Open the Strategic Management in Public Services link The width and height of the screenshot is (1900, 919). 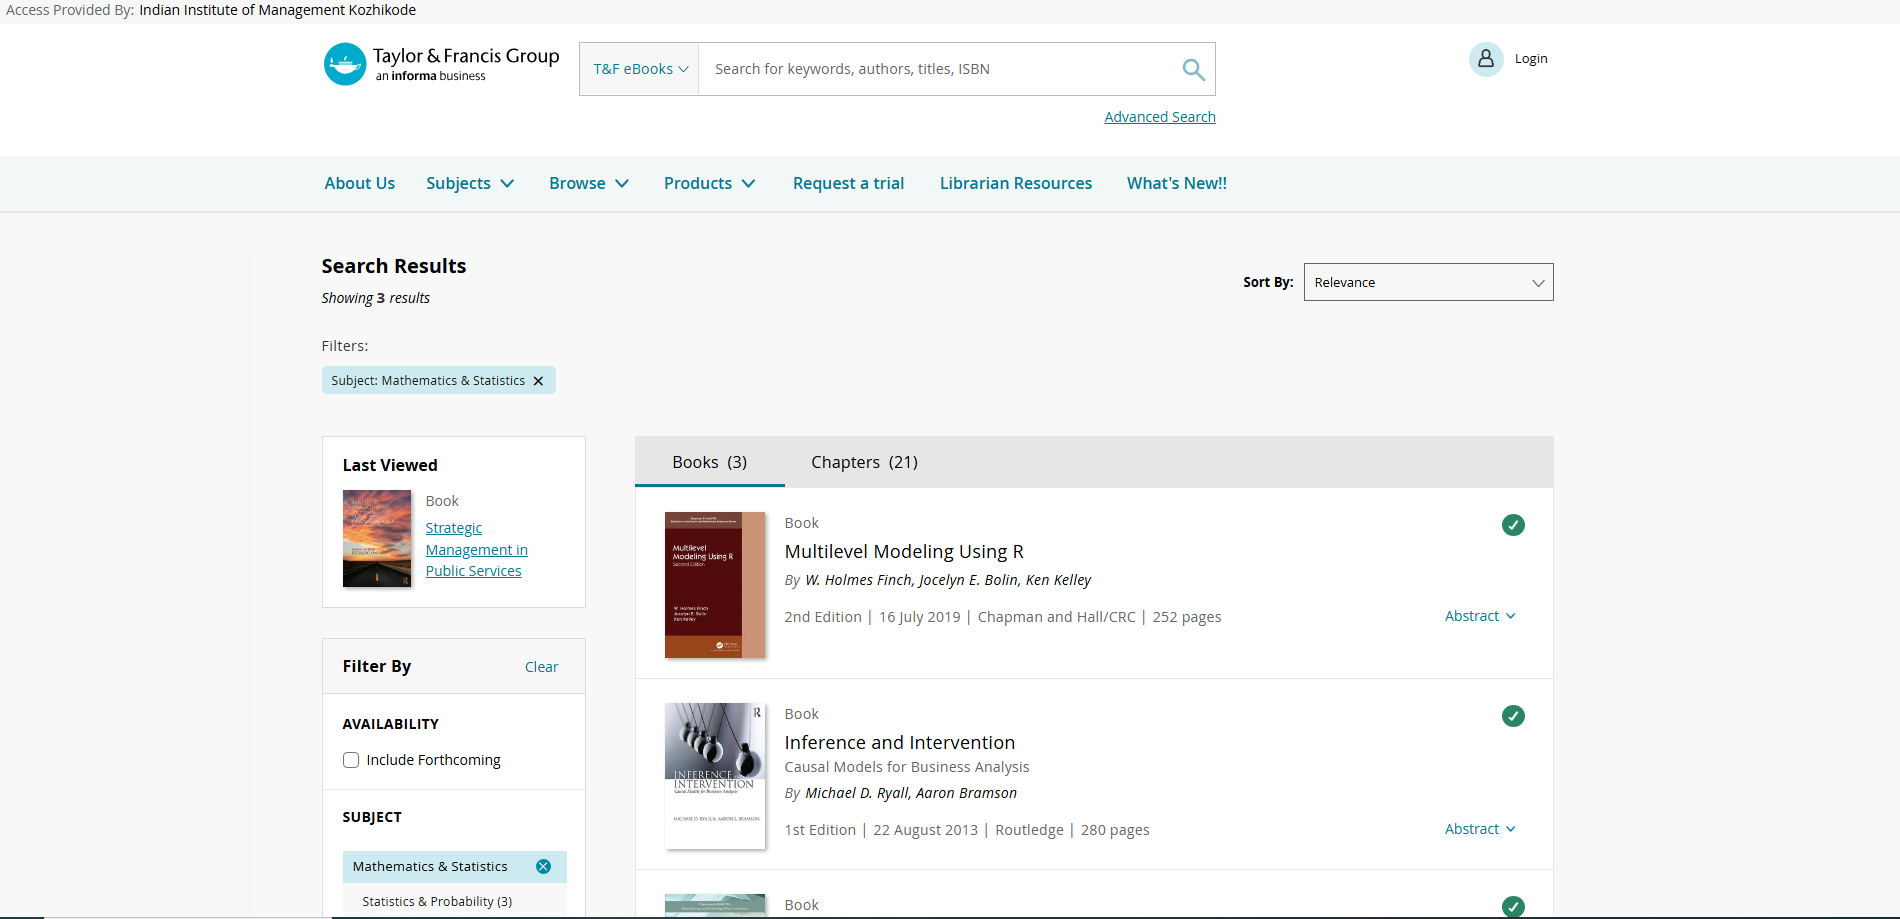coord(476,550)
